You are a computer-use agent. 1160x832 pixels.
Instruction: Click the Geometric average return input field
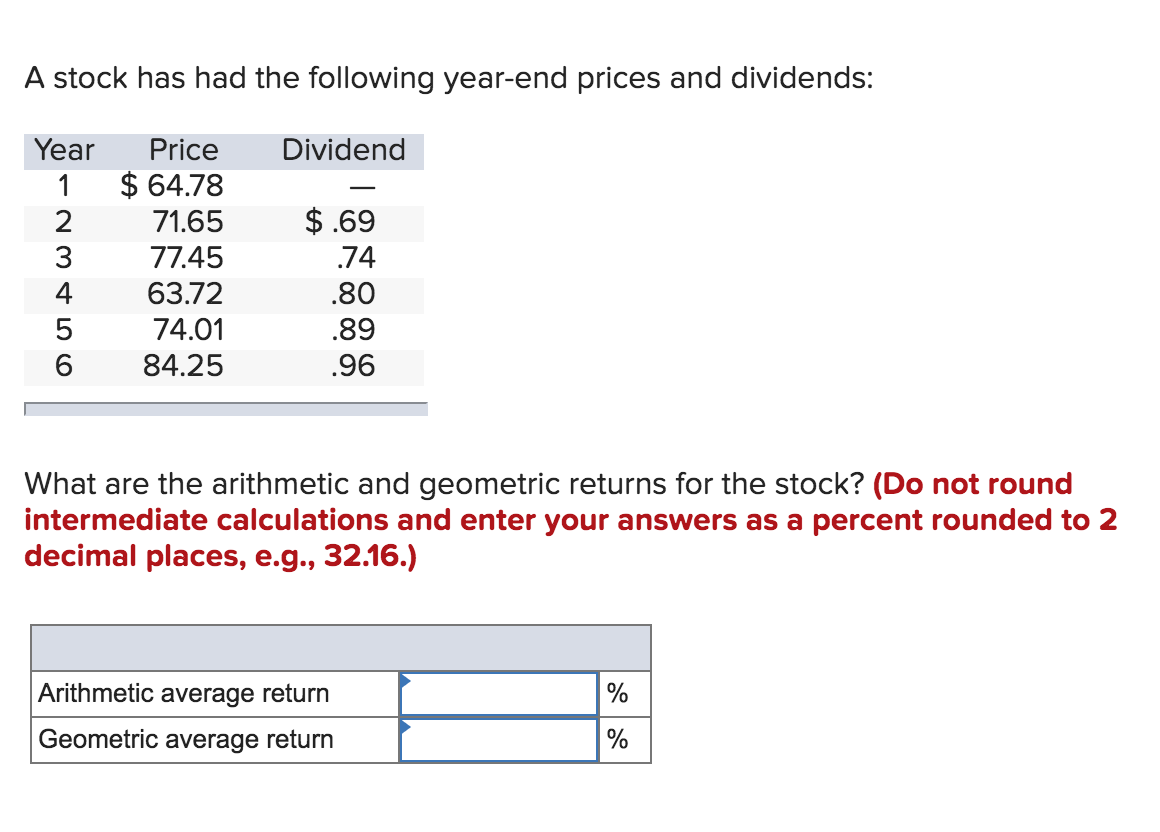(x=499, y=740)
